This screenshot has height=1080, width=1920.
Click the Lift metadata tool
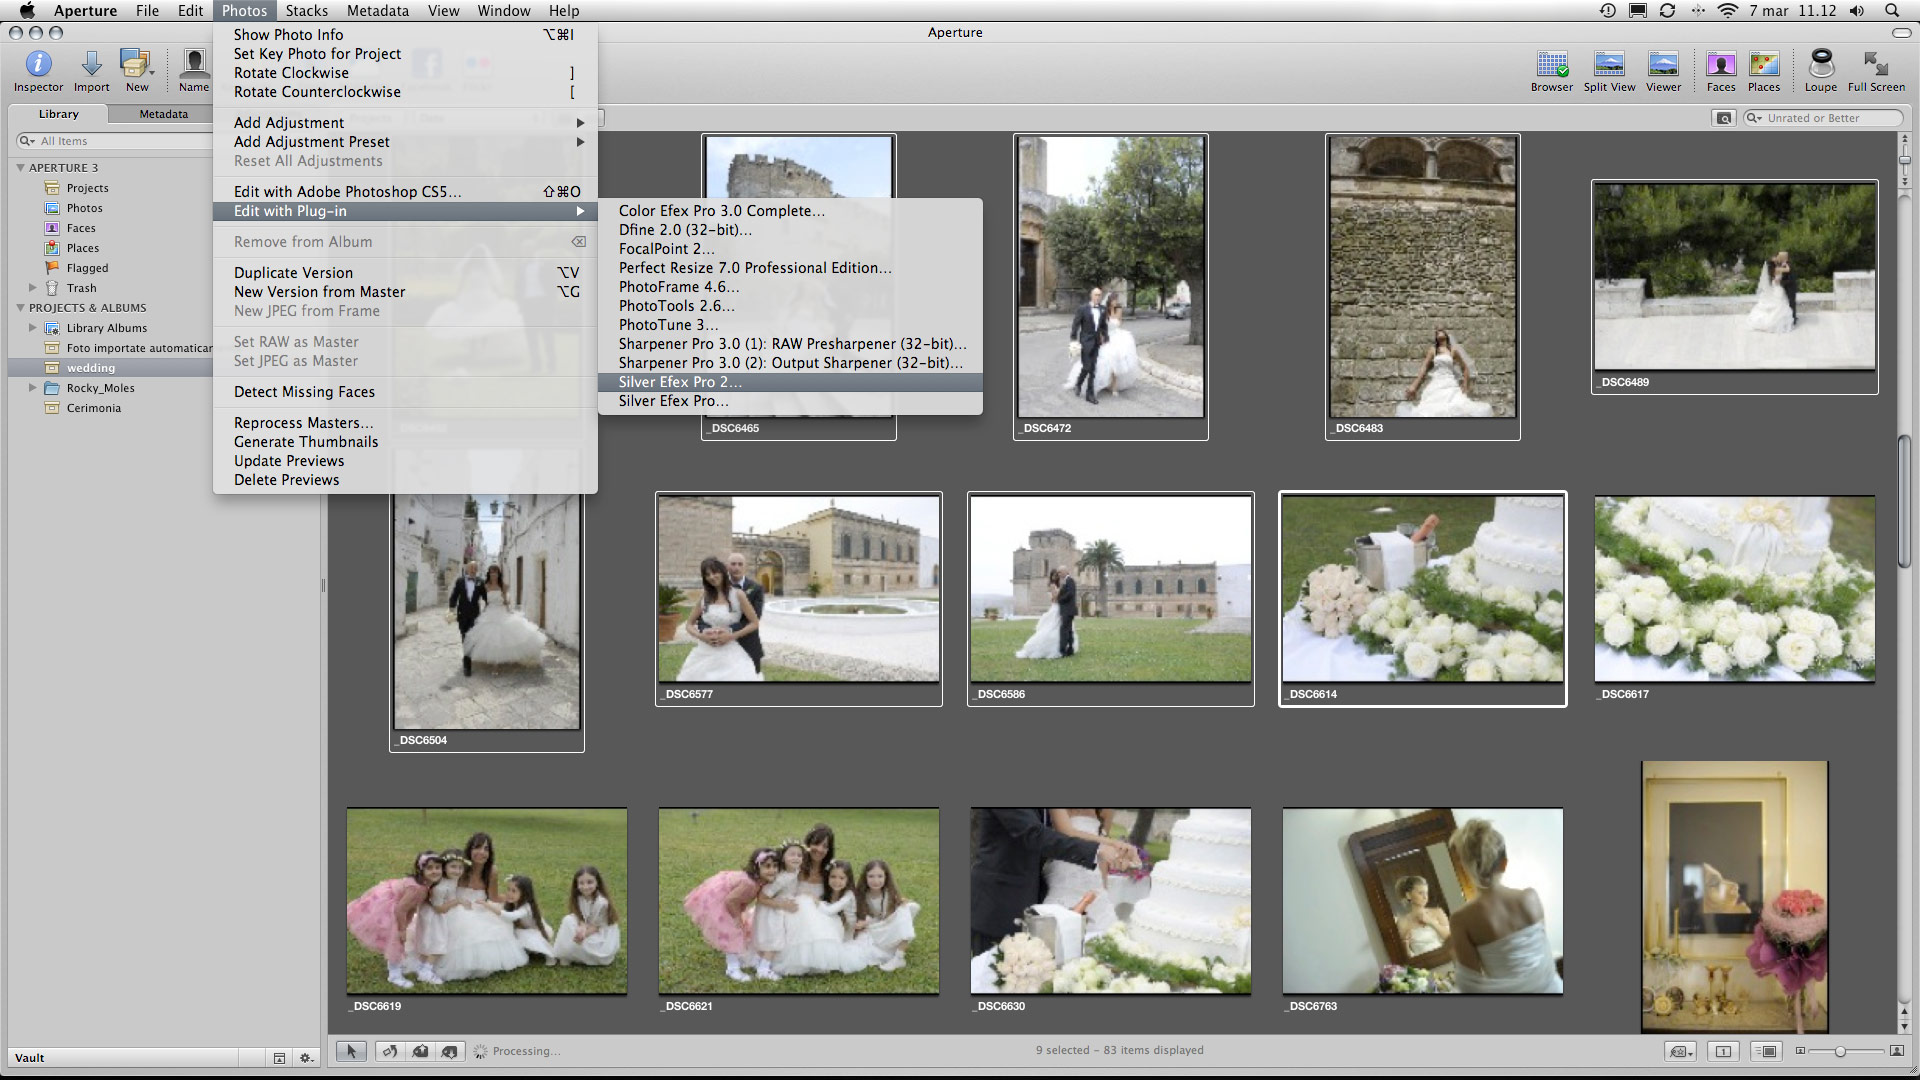[x=420, y=1051]
